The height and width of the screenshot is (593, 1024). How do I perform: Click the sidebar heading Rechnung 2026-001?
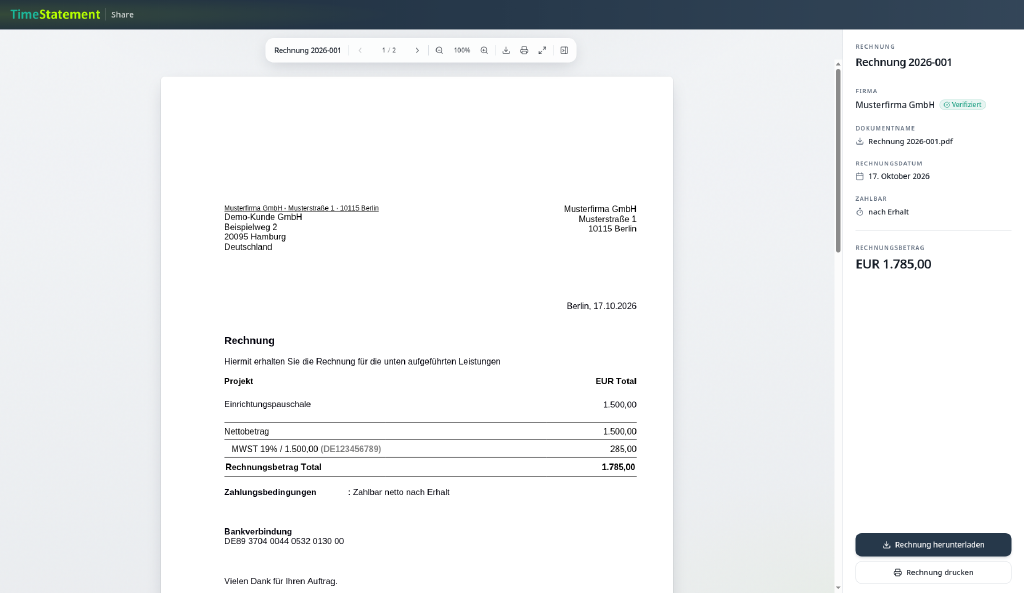(904, 62)
